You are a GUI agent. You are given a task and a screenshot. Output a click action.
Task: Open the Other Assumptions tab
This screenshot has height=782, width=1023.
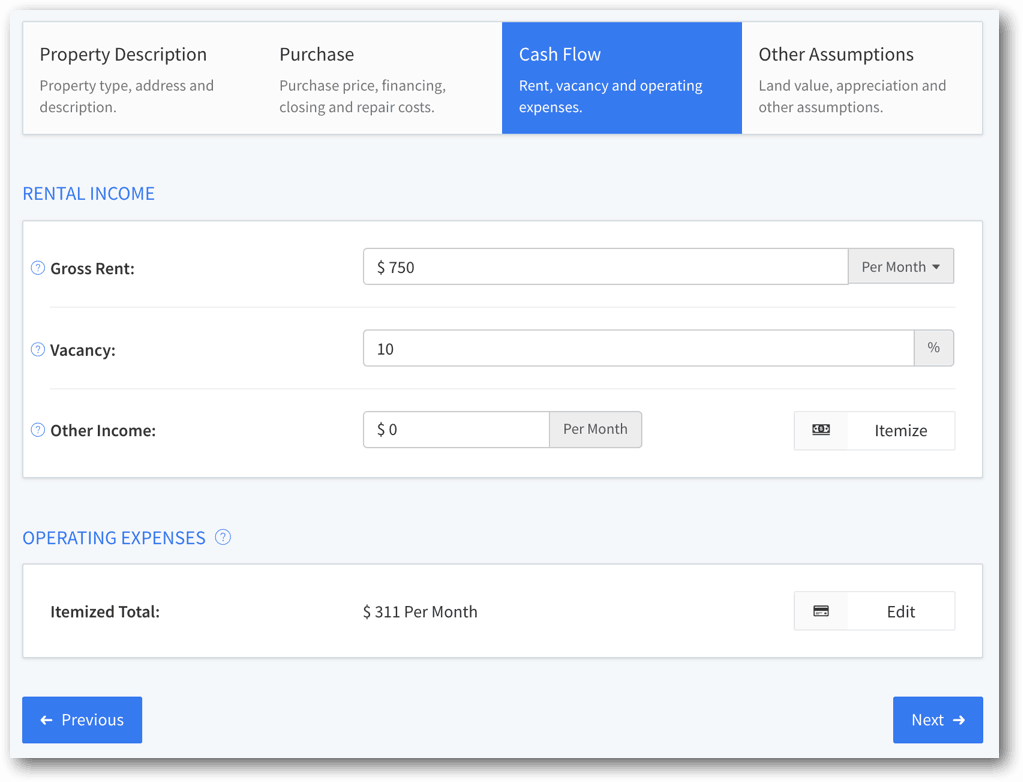862,78
